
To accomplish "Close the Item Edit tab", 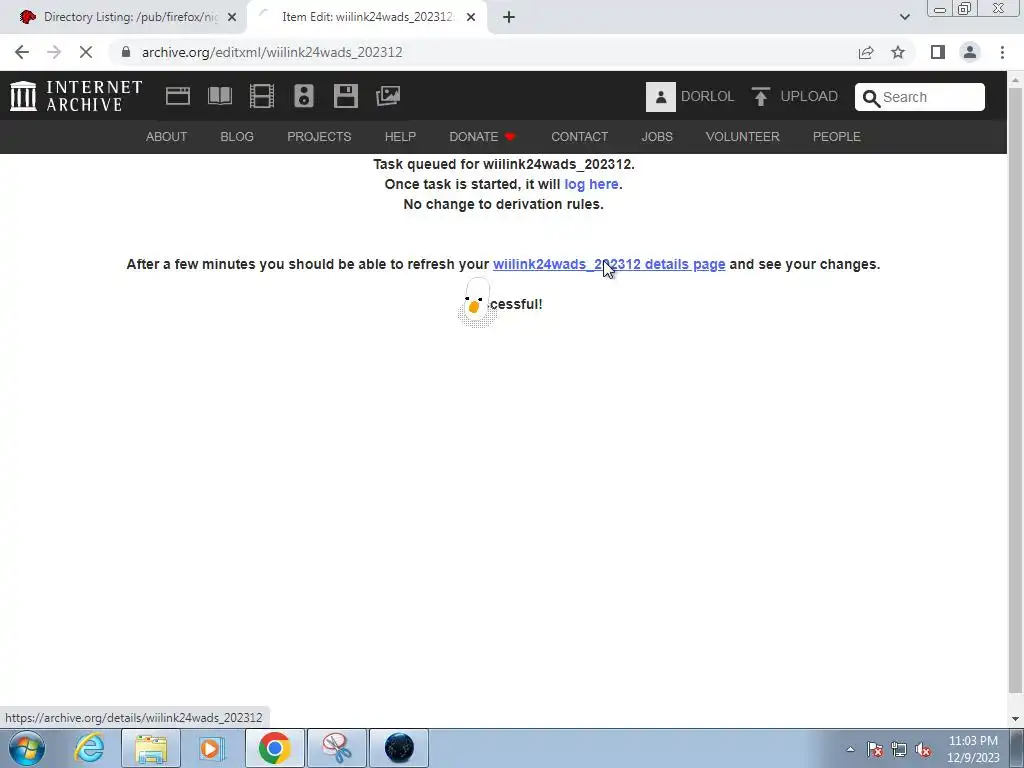I will pos(471,17).
